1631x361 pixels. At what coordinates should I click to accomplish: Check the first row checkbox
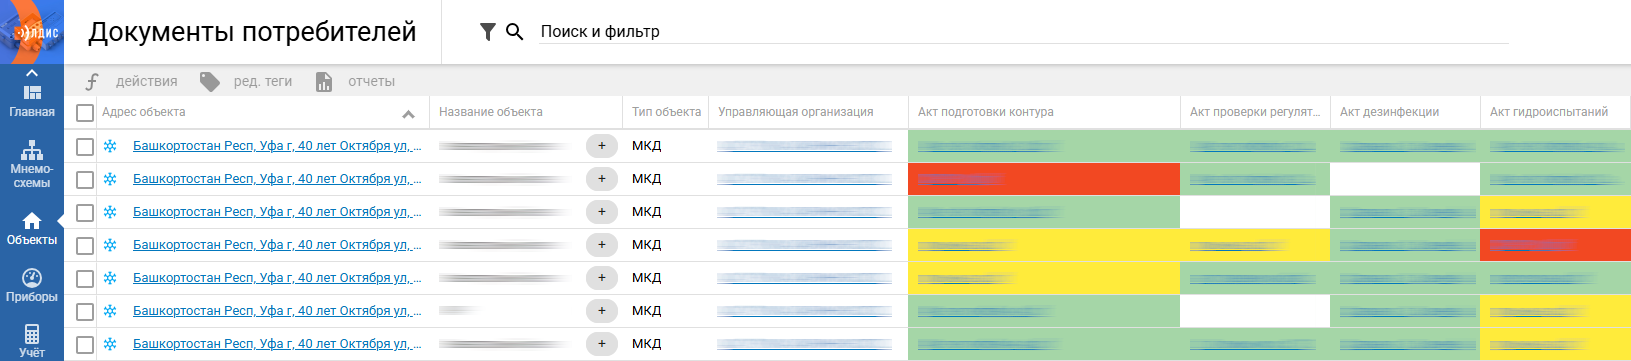[85, 146]
